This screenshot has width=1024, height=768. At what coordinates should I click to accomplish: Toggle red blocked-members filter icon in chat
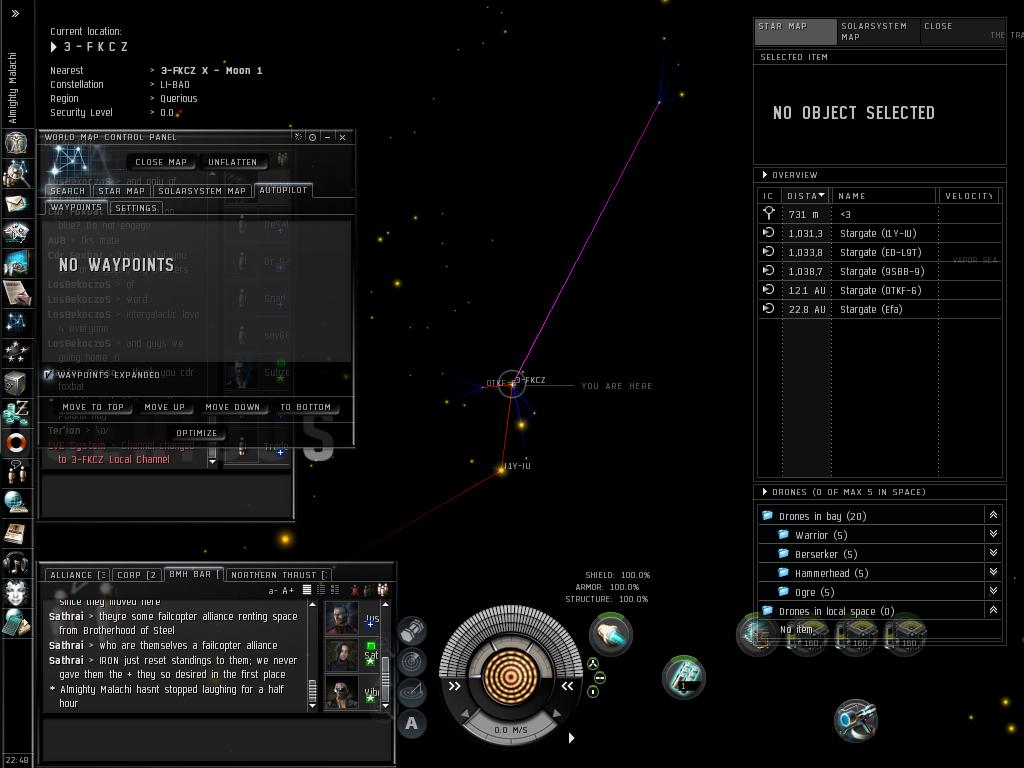coord(355,590)
